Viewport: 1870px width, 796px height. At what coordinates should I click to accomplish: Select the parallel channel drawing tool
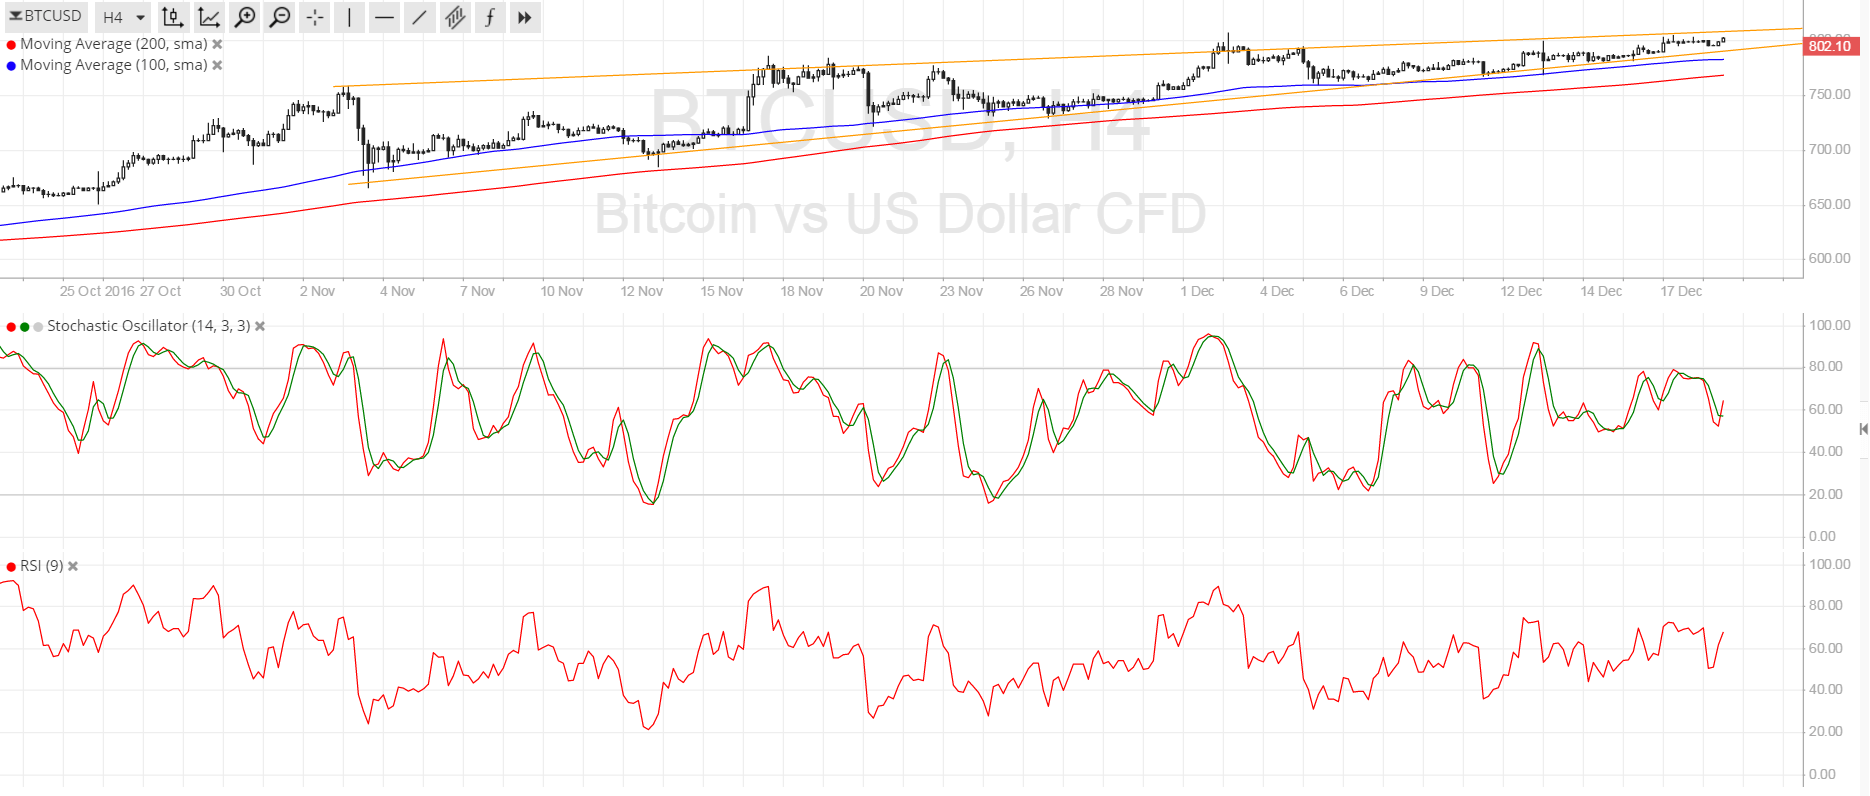point(455,17)
